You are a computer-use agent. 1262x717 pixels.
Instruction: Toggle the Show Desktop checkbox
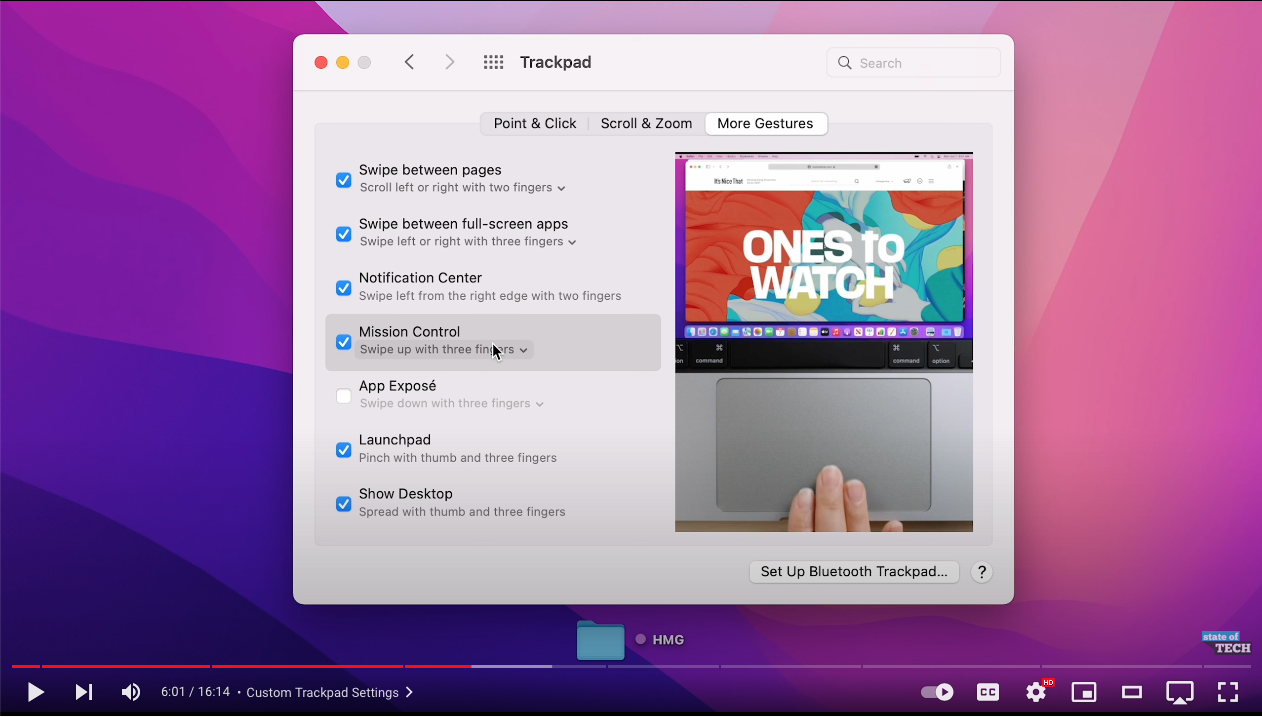click(343, 504)
